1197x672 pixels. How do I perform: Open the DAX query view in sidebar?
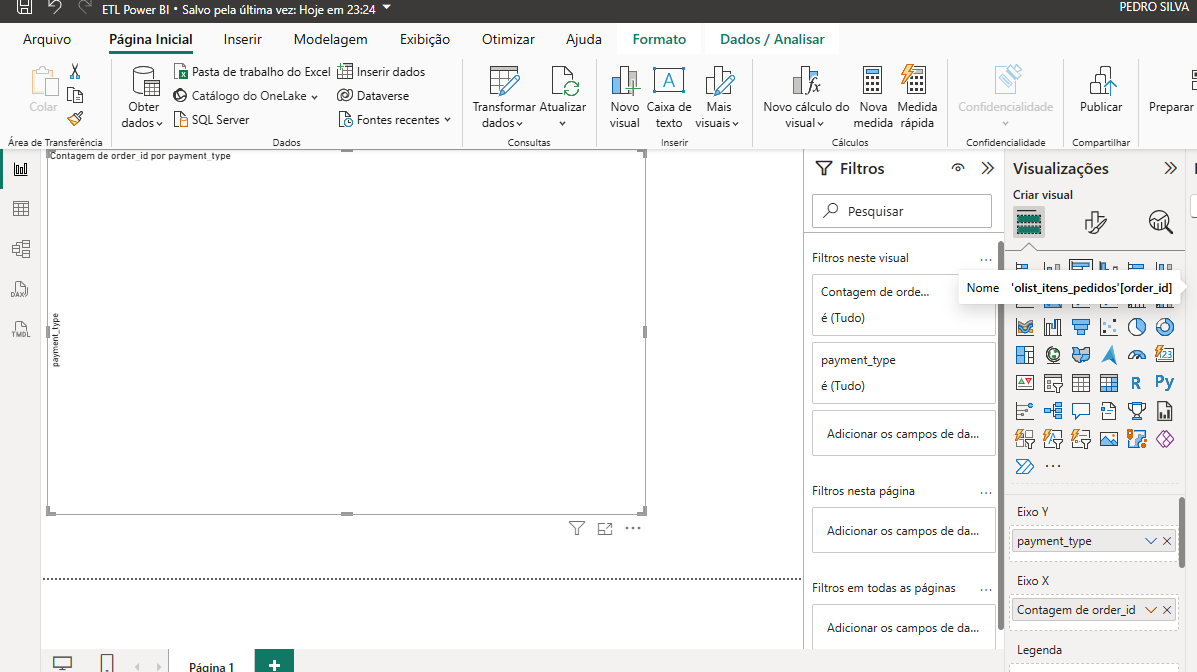[x=20, y=289]
